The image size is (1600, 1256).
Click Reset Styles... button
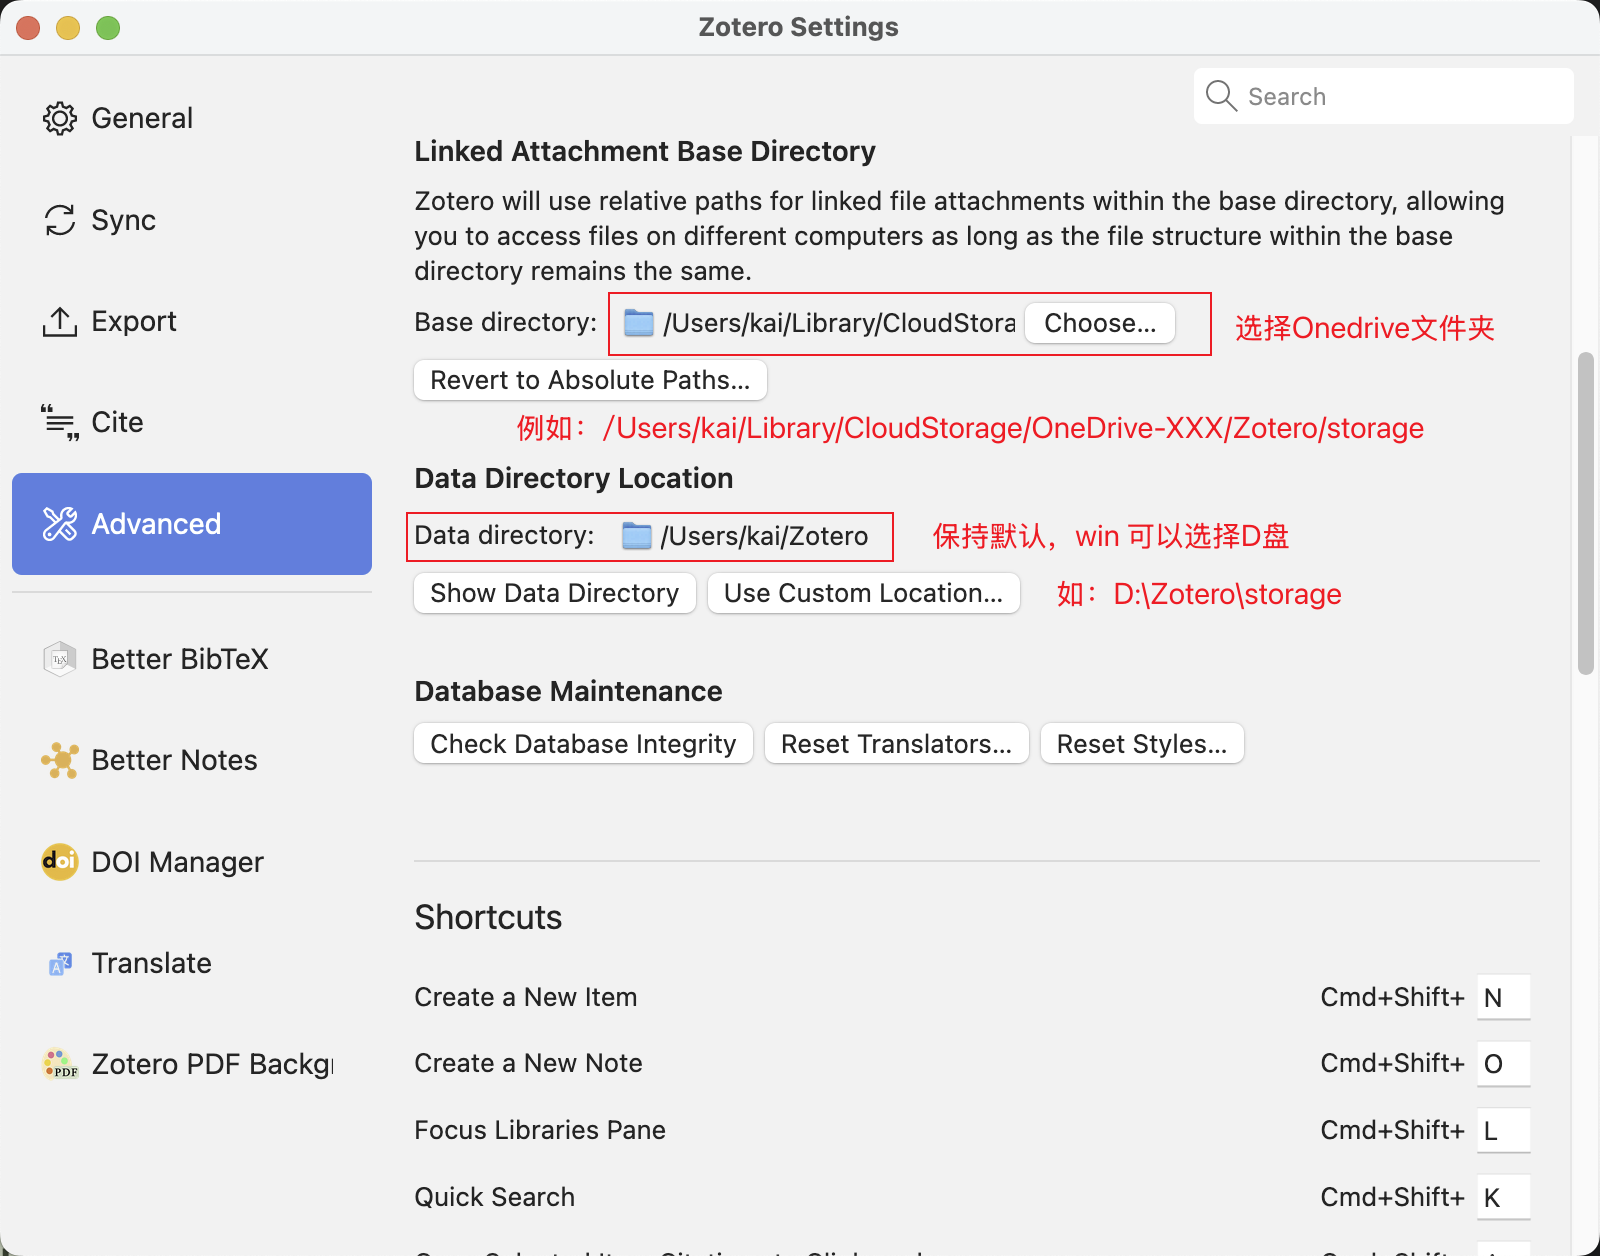click(x=1142, y=743)
